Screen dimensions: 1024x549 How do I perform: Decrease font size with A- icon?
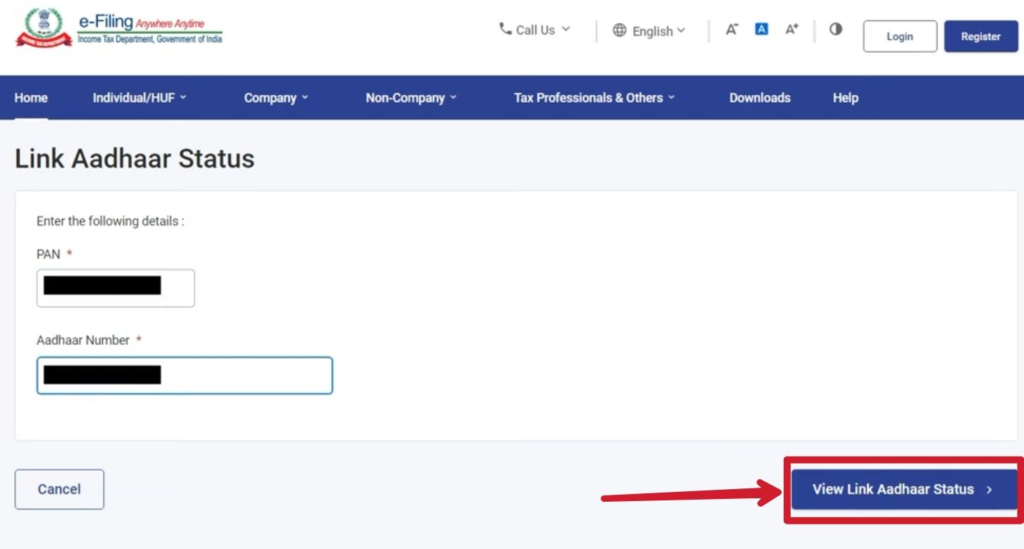click(732, 30)
